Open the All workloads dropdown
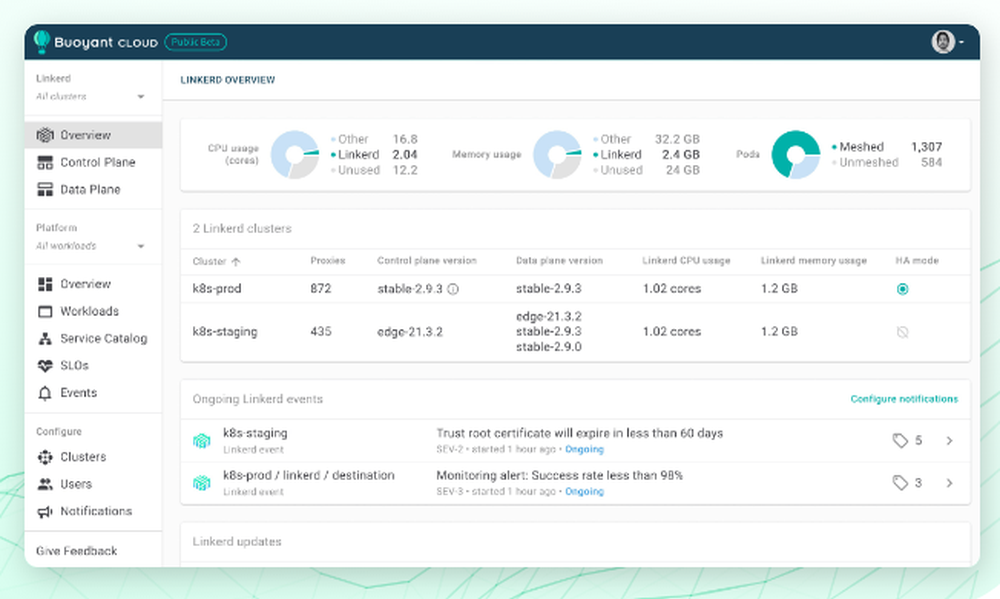1000x599 pixels. click(92, 245)
